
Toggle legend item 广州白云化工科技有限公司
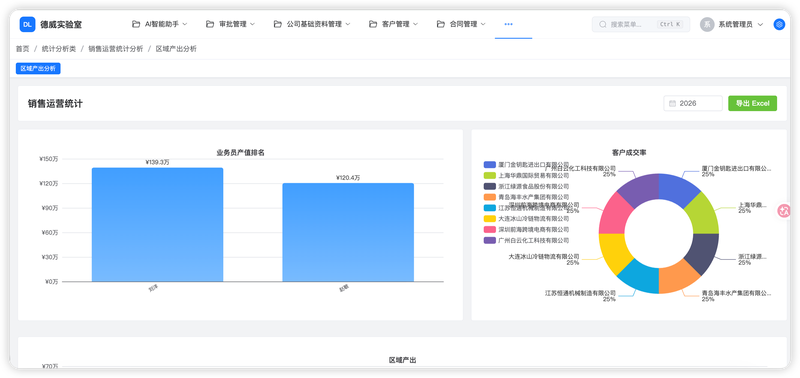click(x=526, y=240)
